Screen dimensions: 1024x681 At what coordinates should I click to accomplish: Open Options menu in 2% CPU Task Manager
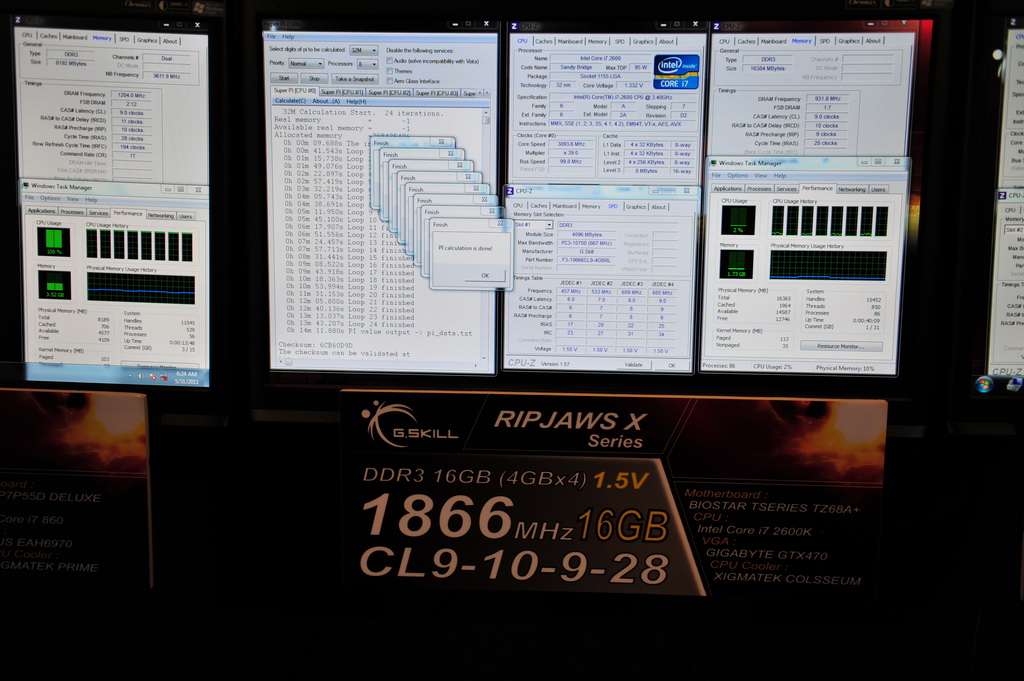[737, 176]
